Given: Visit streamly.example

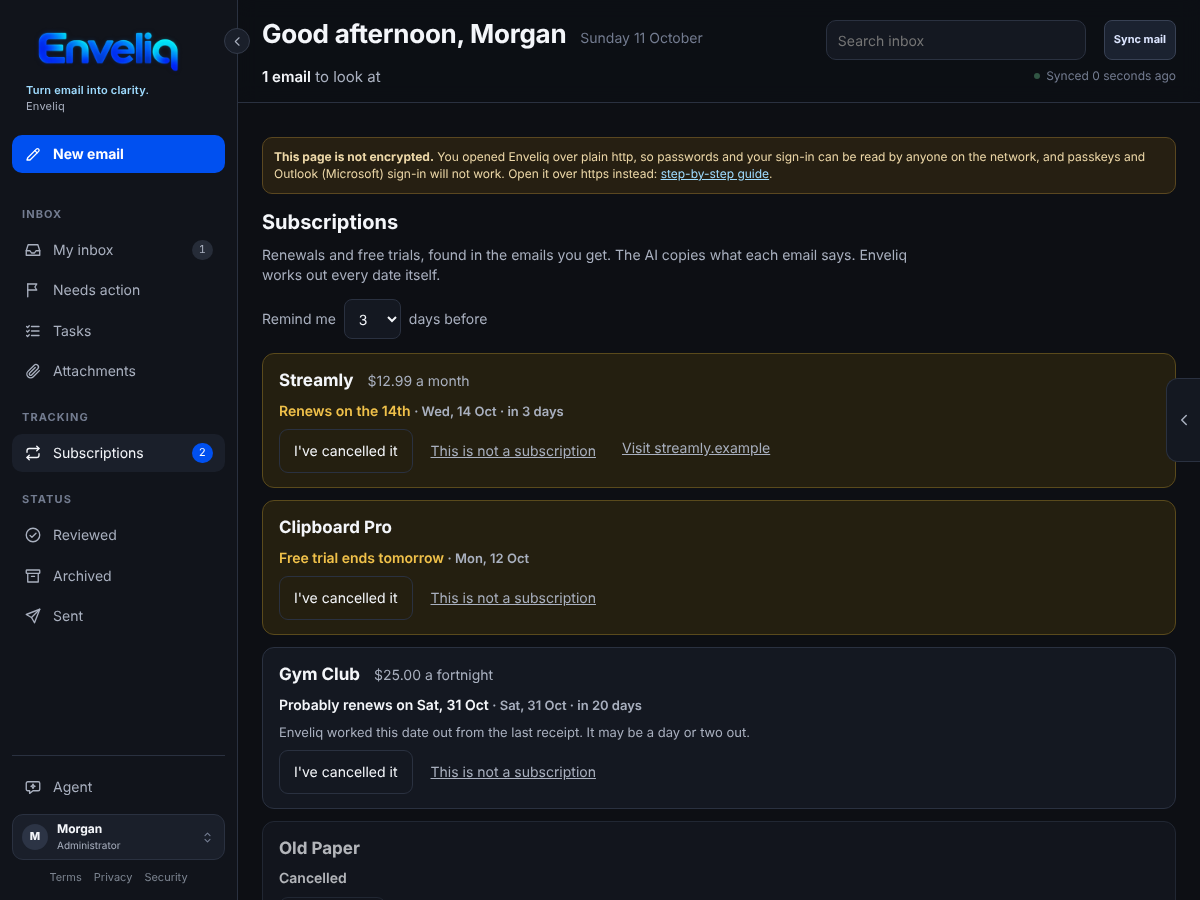Looking at the screenshot, I should pos(696,448).
